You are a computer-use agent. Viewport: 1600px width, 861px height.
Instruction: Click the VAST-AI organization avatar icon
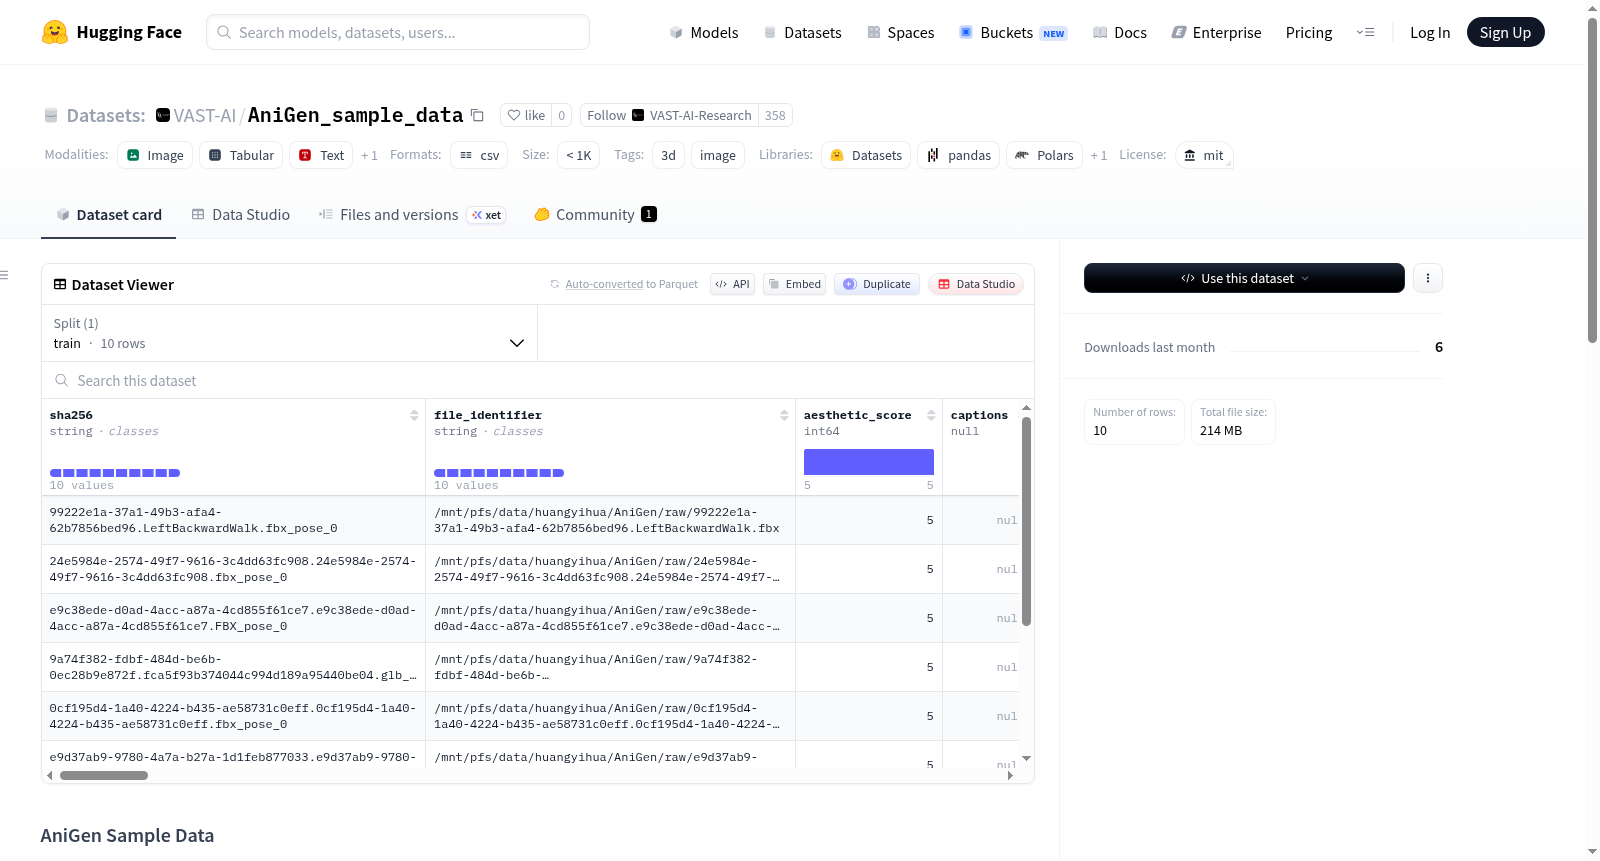tap(163, 116)
